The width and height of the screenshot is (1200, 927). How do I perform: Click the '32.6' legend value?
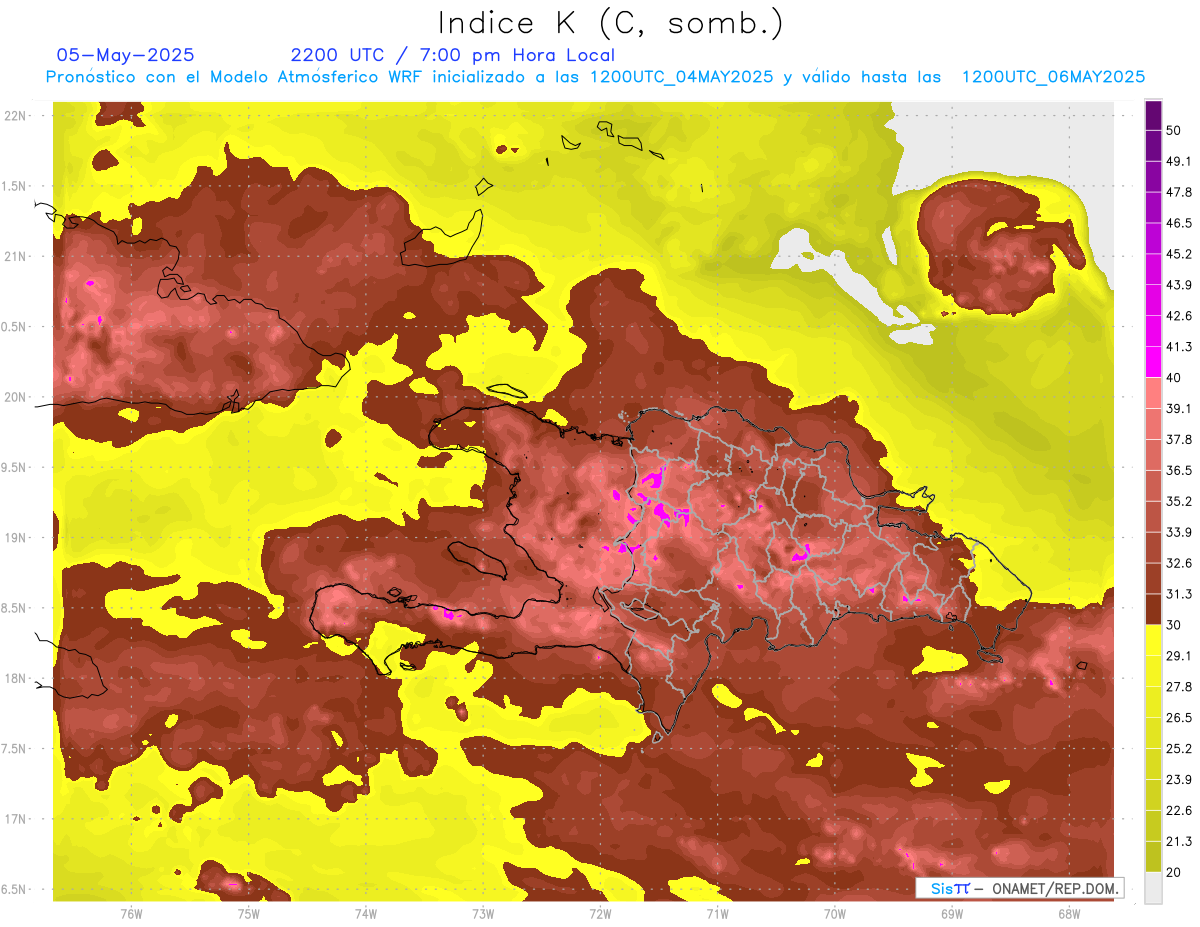coord(1179,564)
